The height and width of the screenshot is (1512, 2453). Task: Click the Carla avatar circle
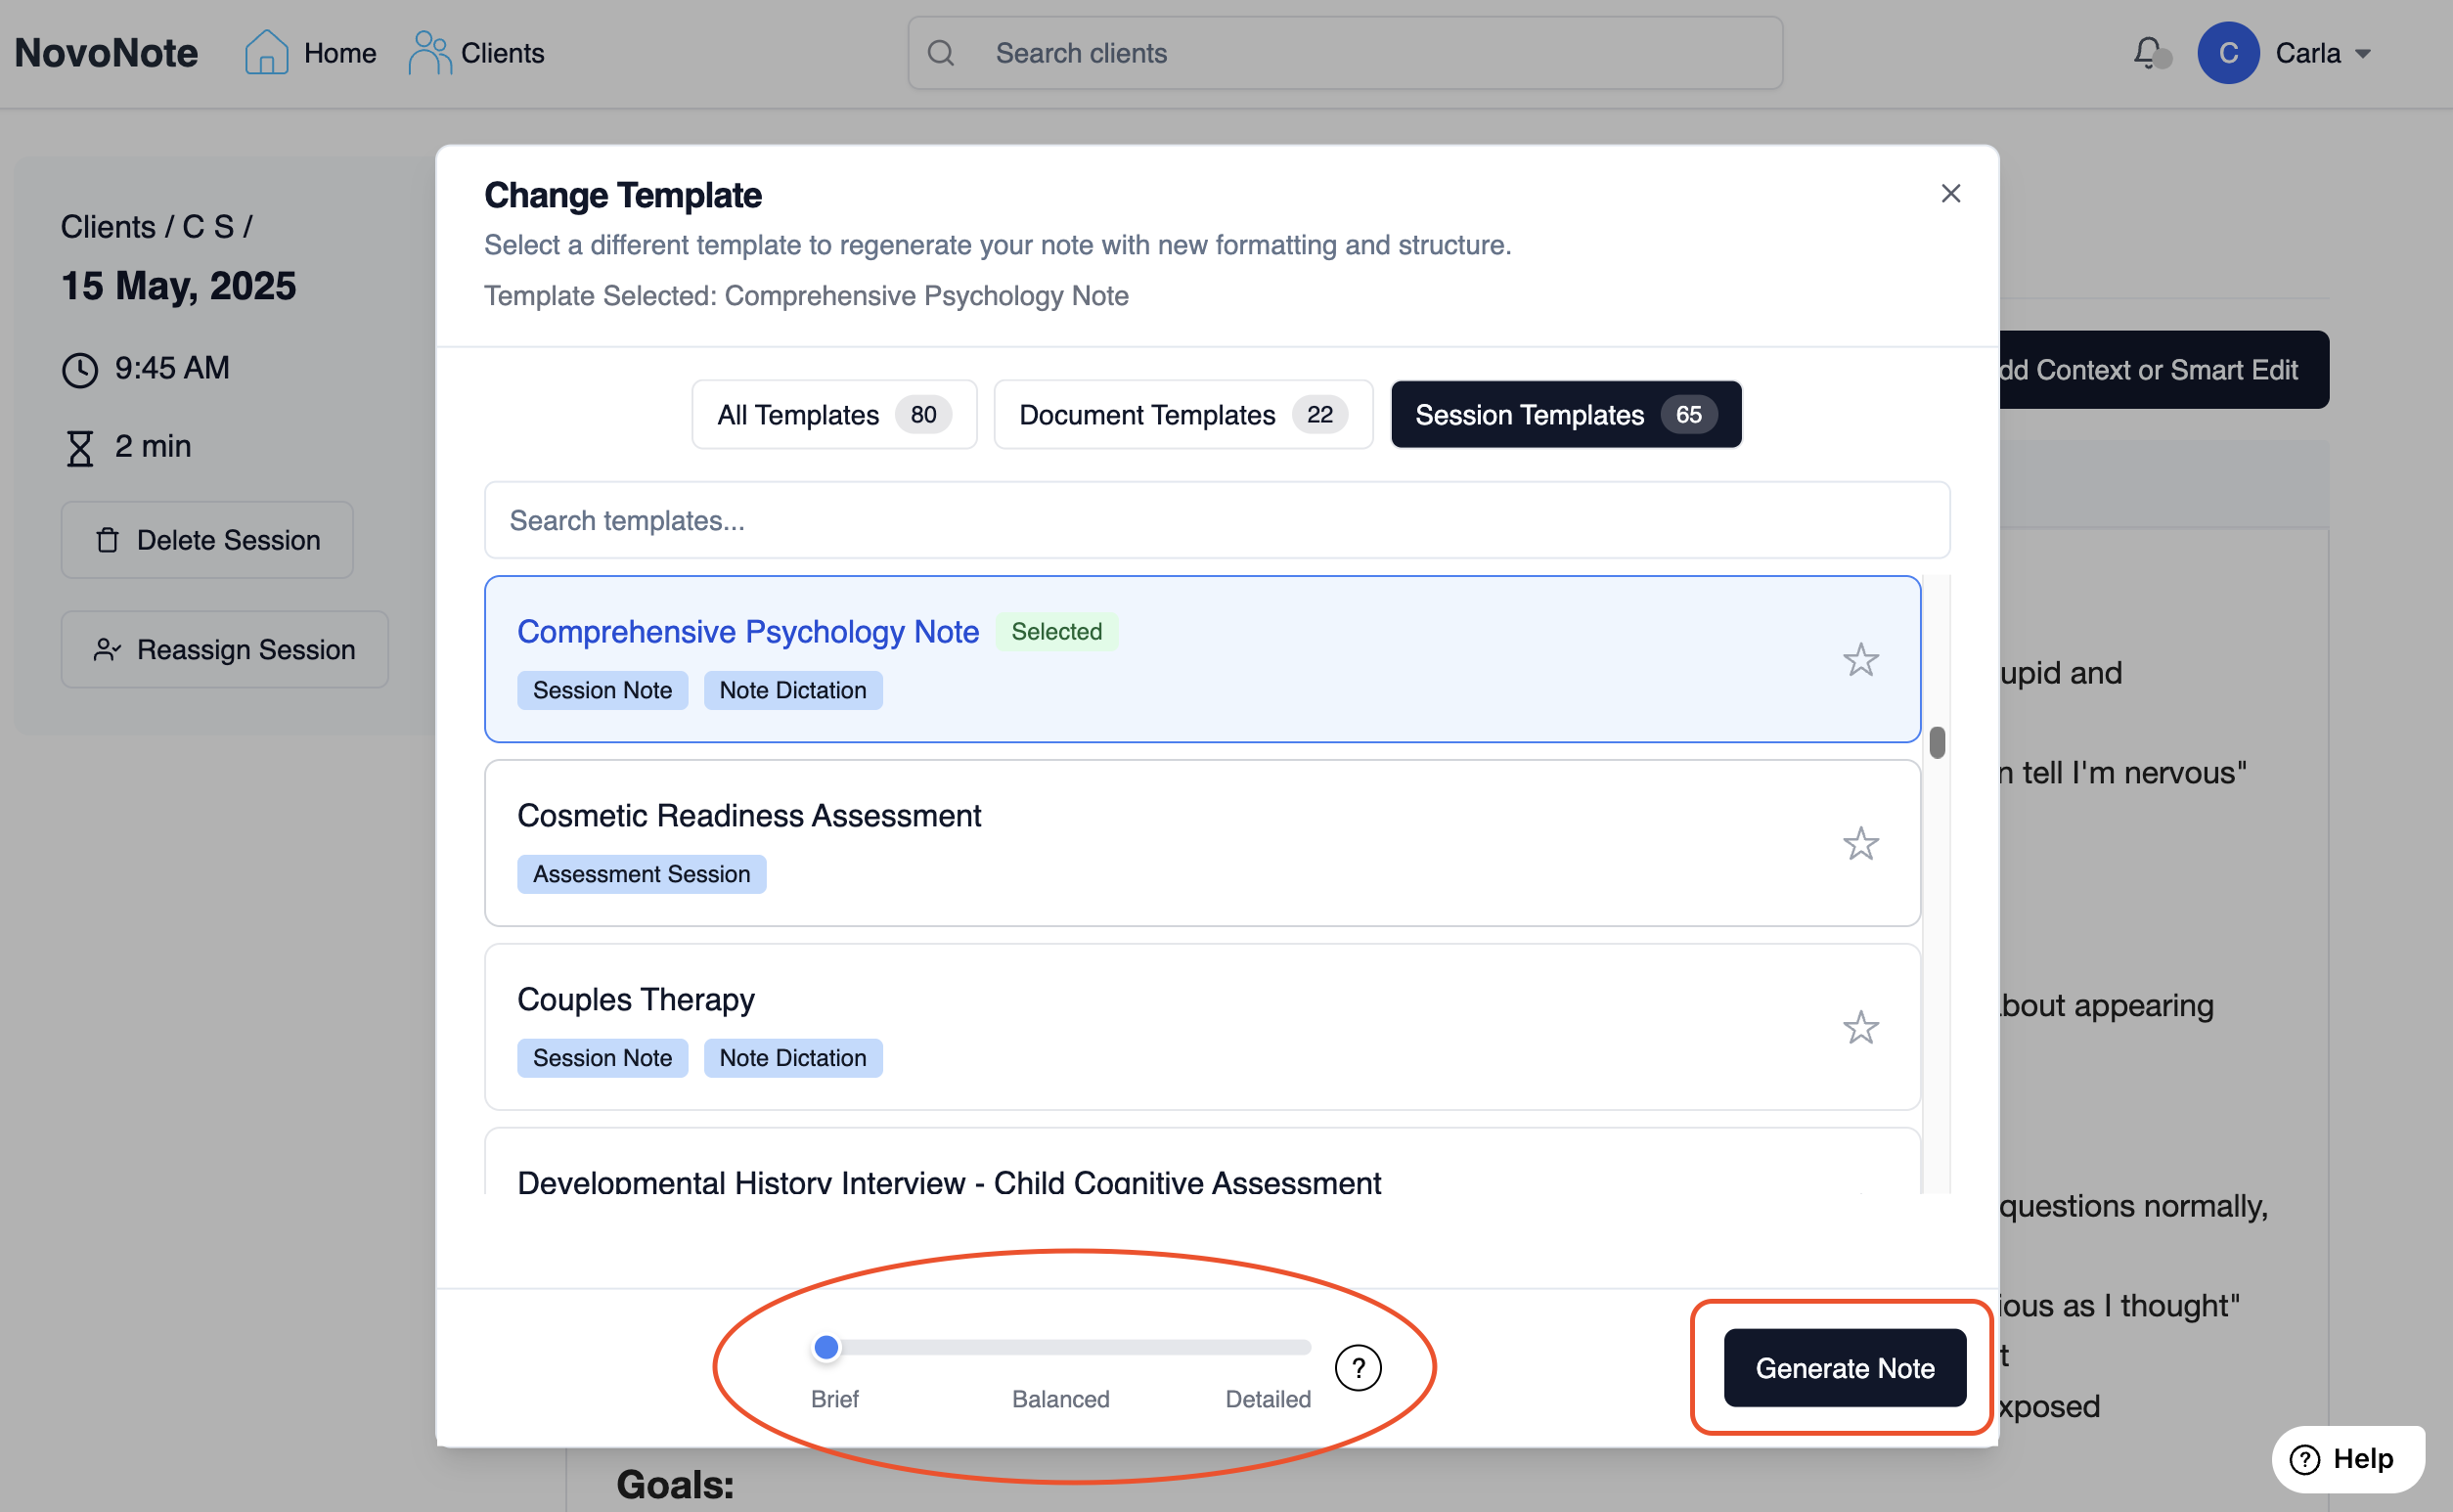2227,53
